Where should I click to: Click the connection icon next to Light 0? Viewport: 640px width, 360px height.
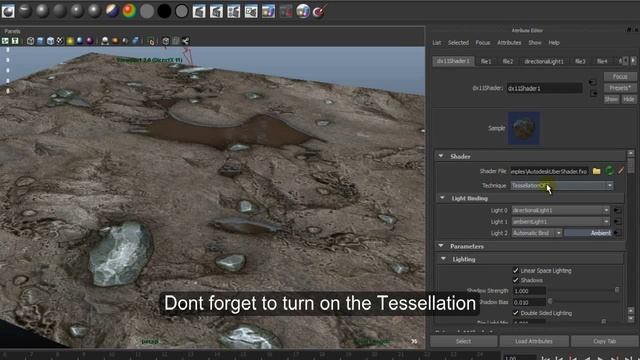[x=617, y=211]
